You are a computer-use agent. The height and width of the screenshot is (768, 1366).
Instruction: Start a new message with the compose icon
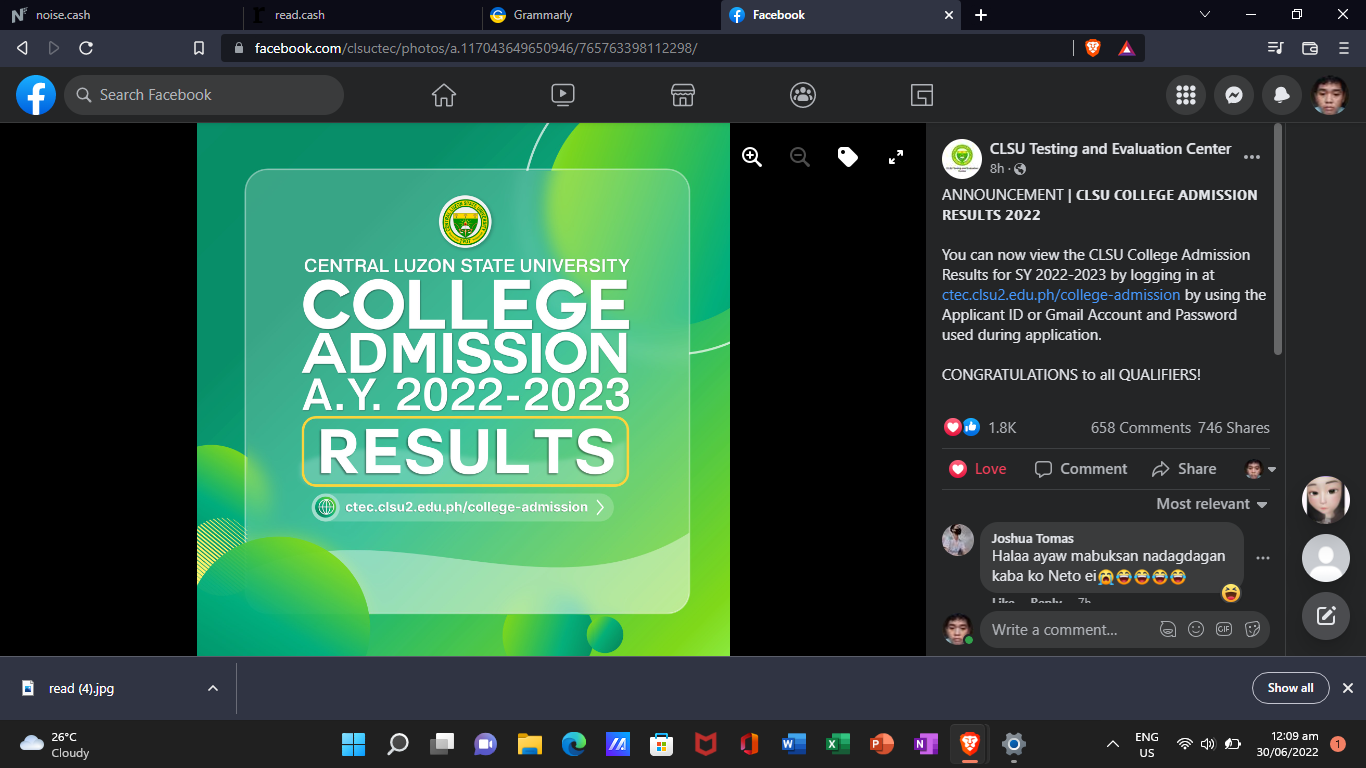(x=1326, y=616)
